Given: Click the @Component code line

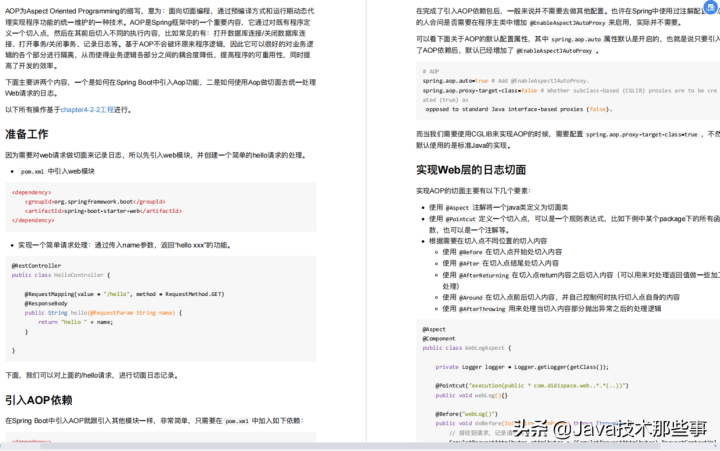Looking at the screenshot, I should 439,339.
